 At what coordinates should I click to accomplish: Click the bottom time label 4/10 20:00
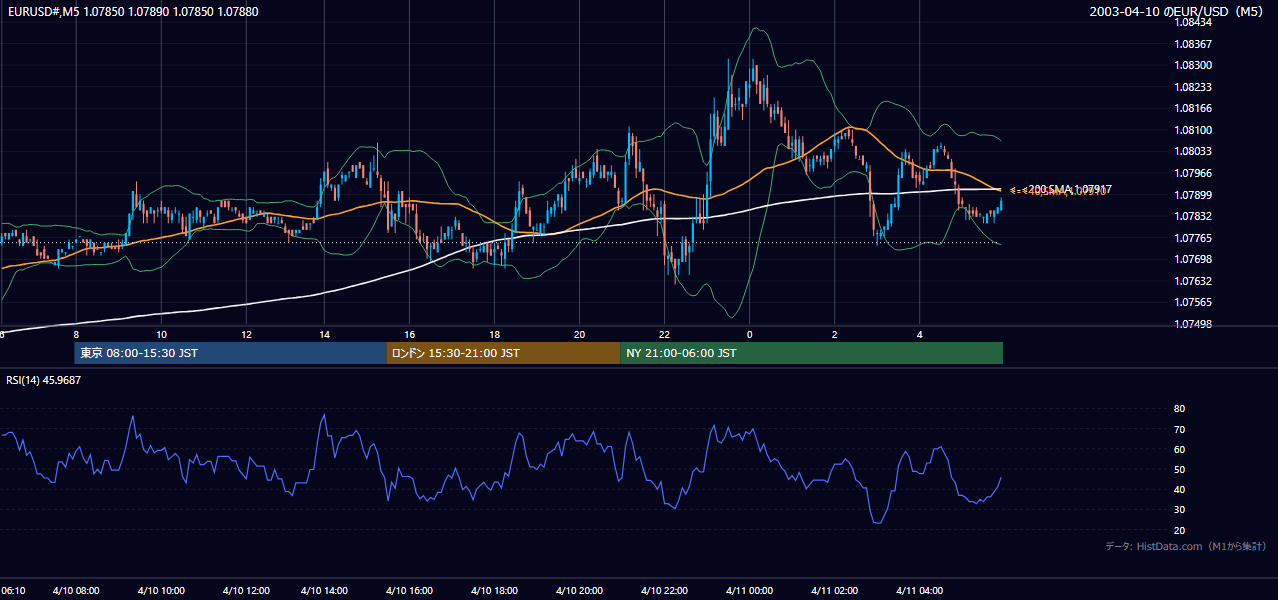(x=578, y=591)
